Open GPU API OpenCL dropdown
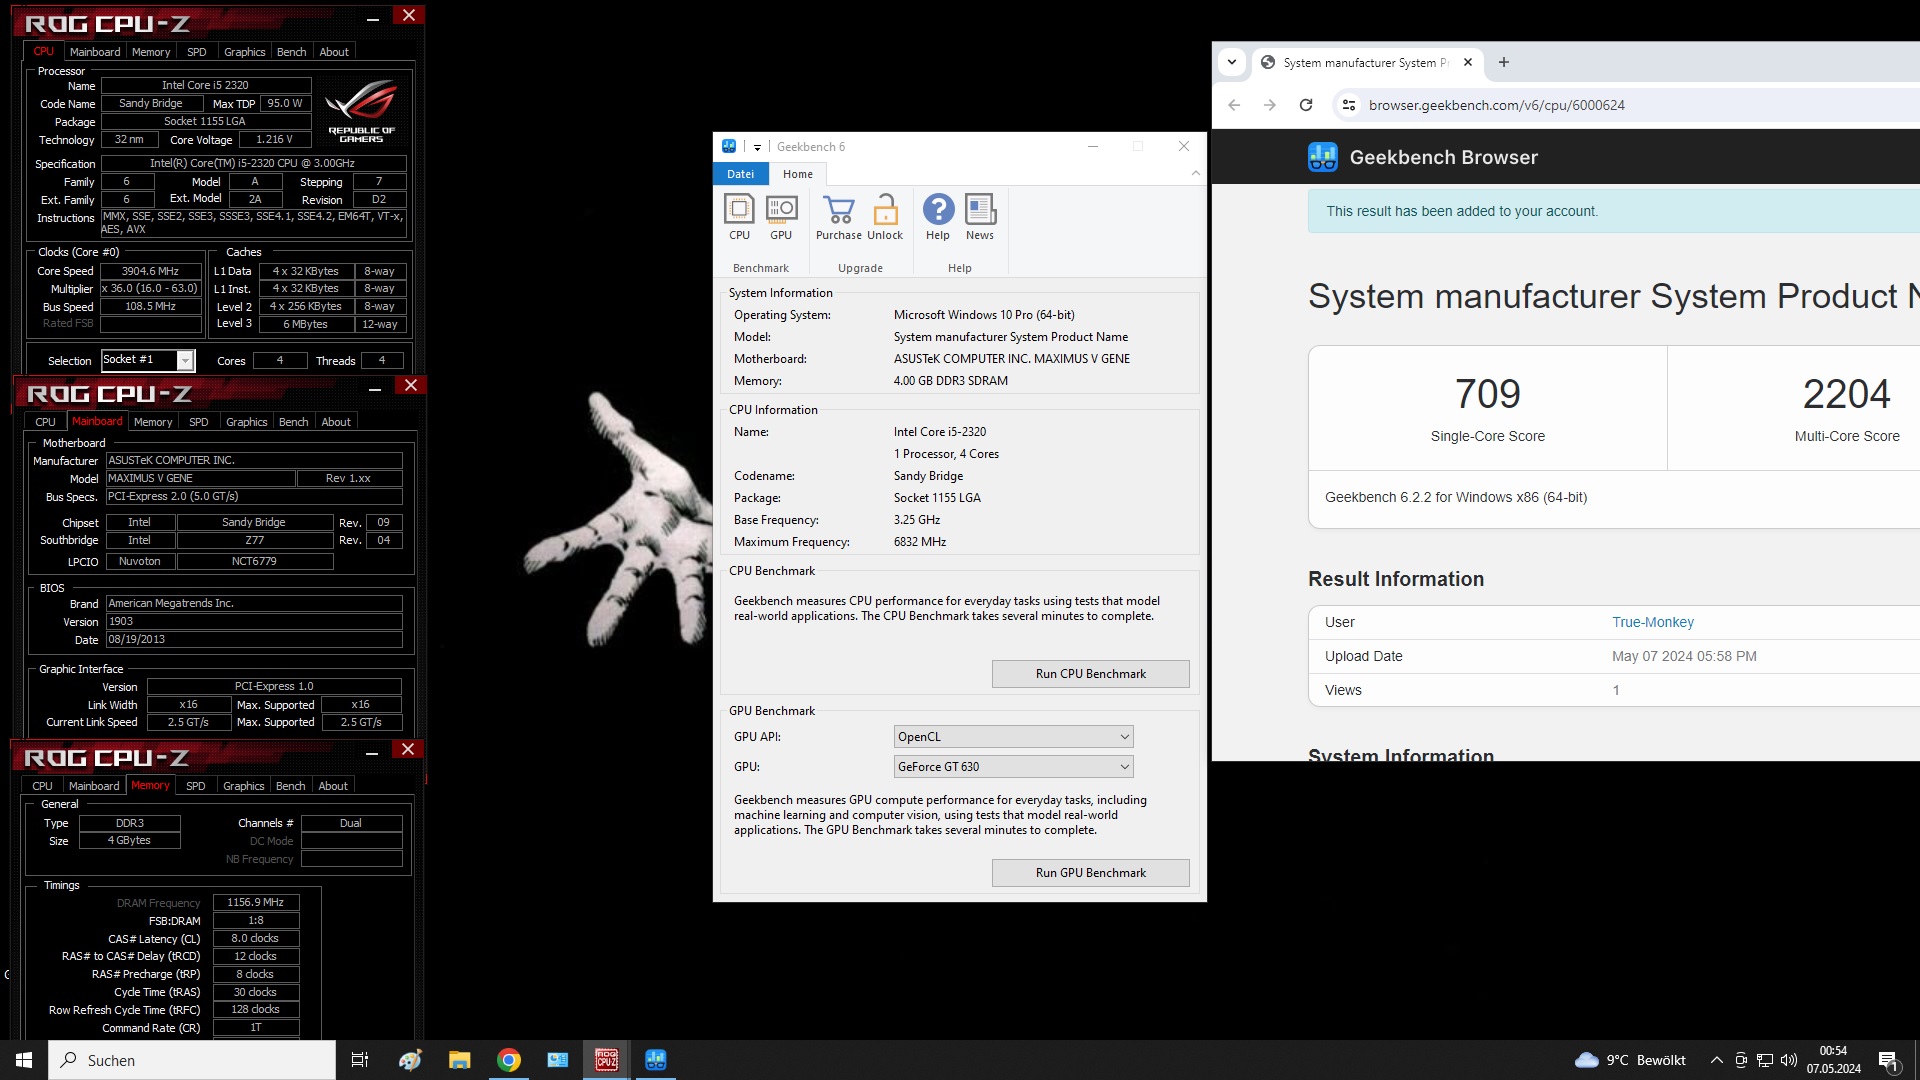 click(x=1013, y=737)
